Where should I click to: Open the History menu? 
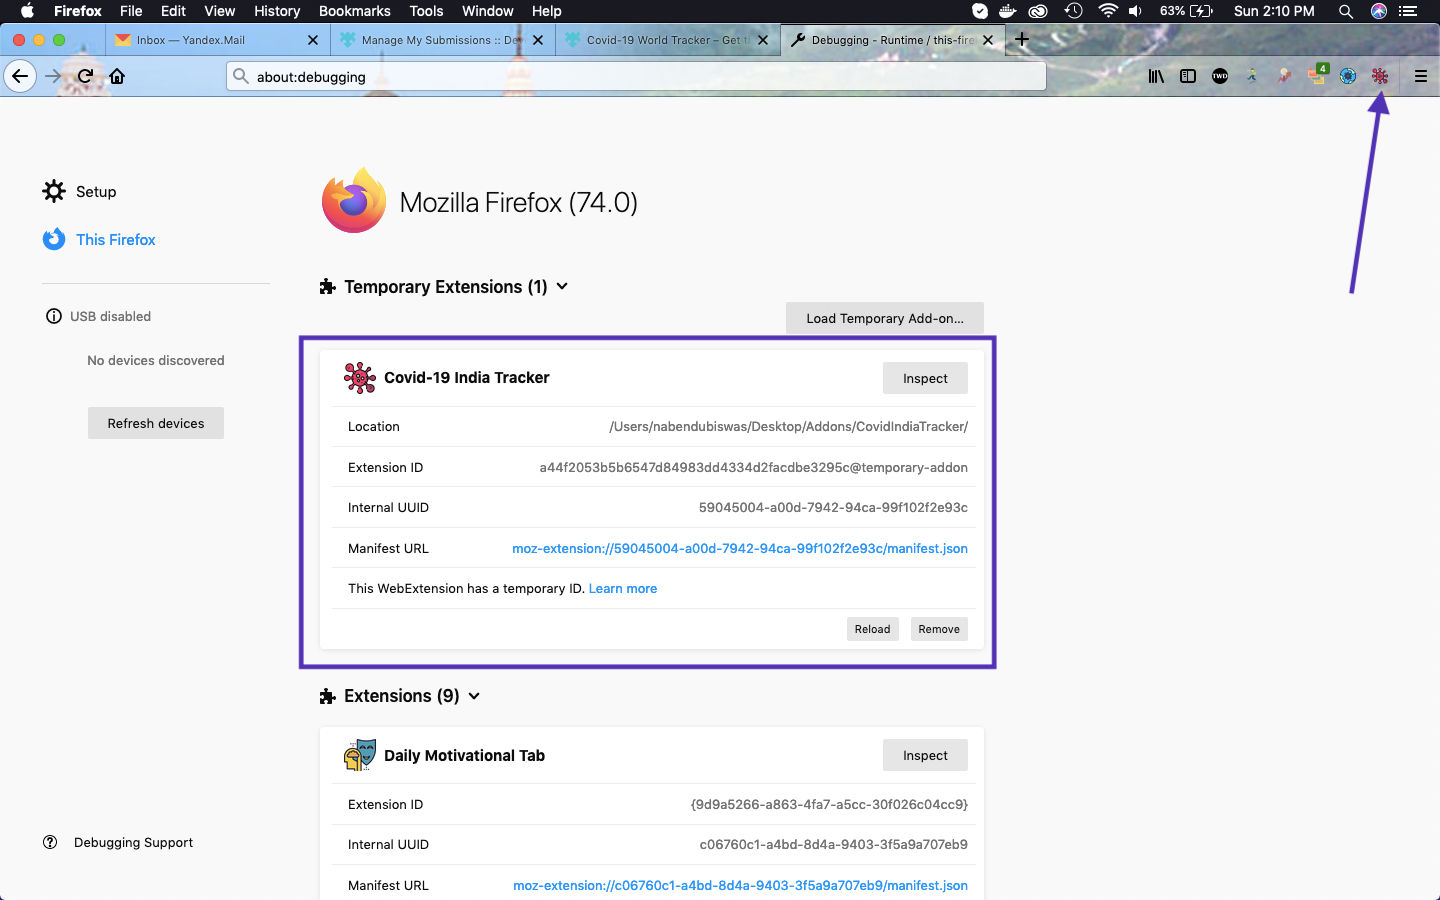(277, 11)
